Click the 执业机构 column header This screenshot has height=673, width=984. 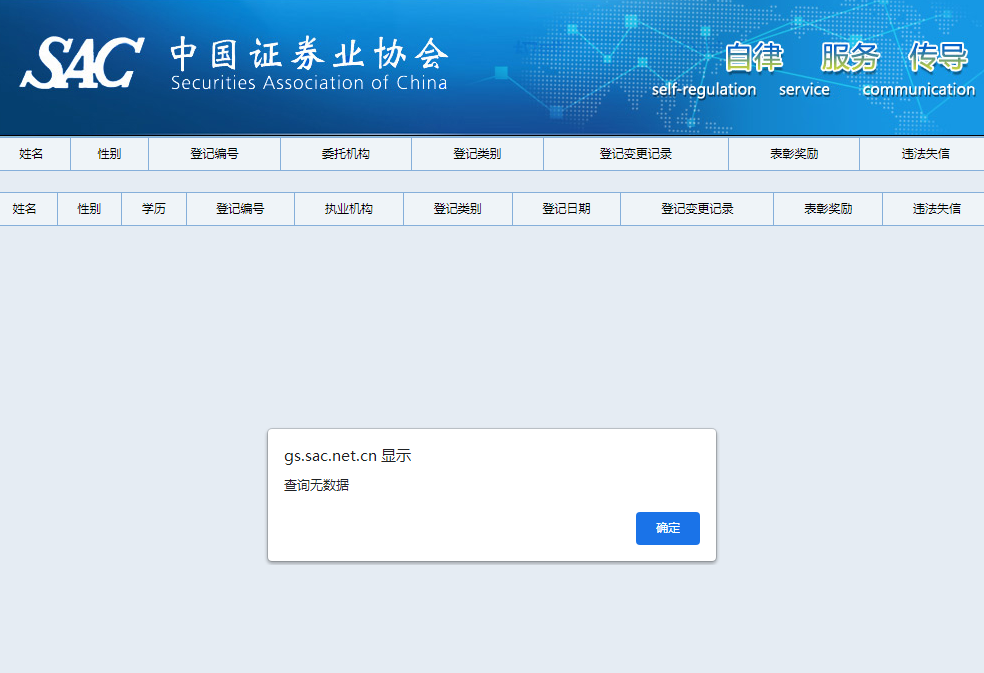click(x=348, y=209)
